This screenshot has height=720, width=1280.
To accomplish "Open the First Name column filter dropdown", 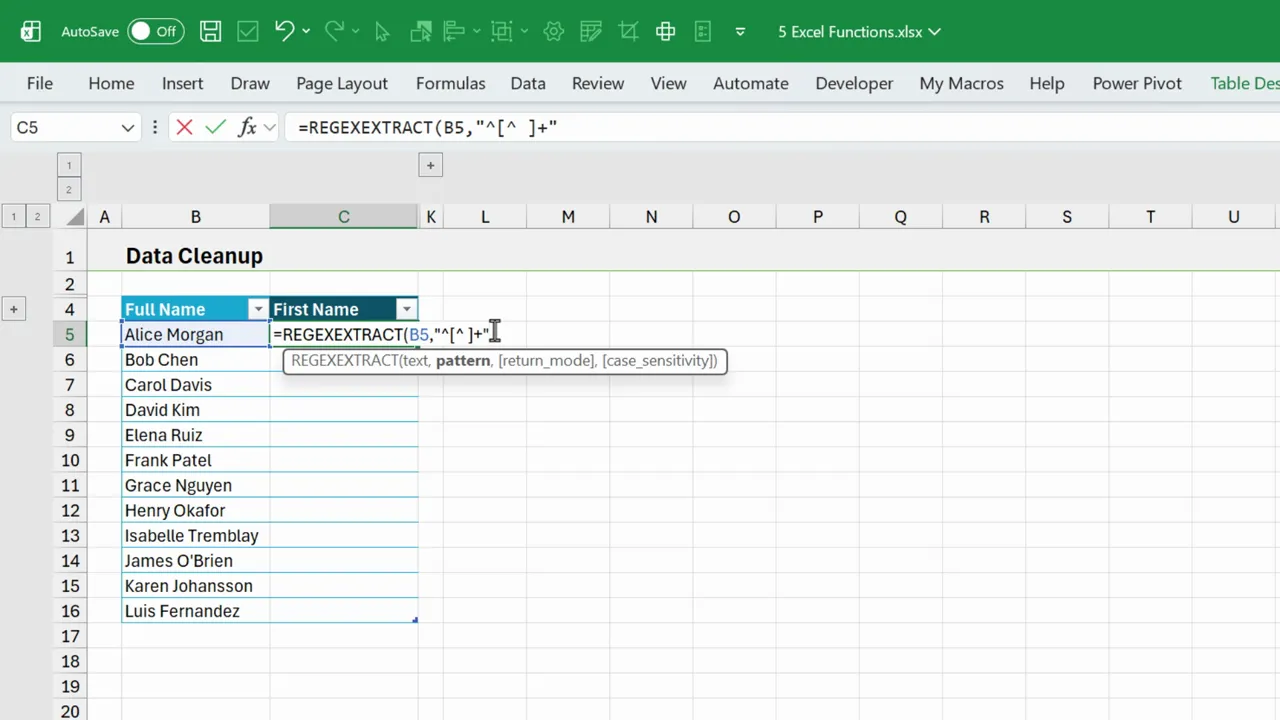I will click(x=406, y=309).
